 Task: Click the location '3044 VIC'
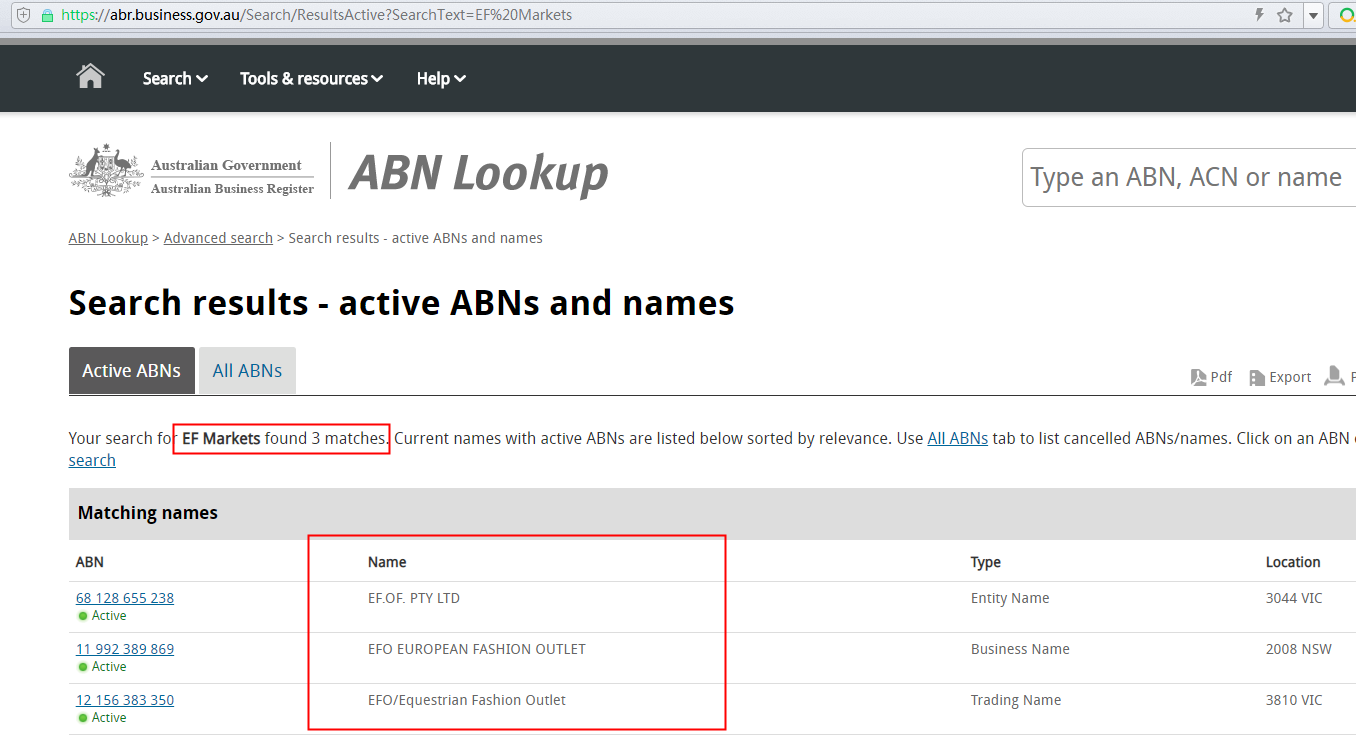point(1294,598)
